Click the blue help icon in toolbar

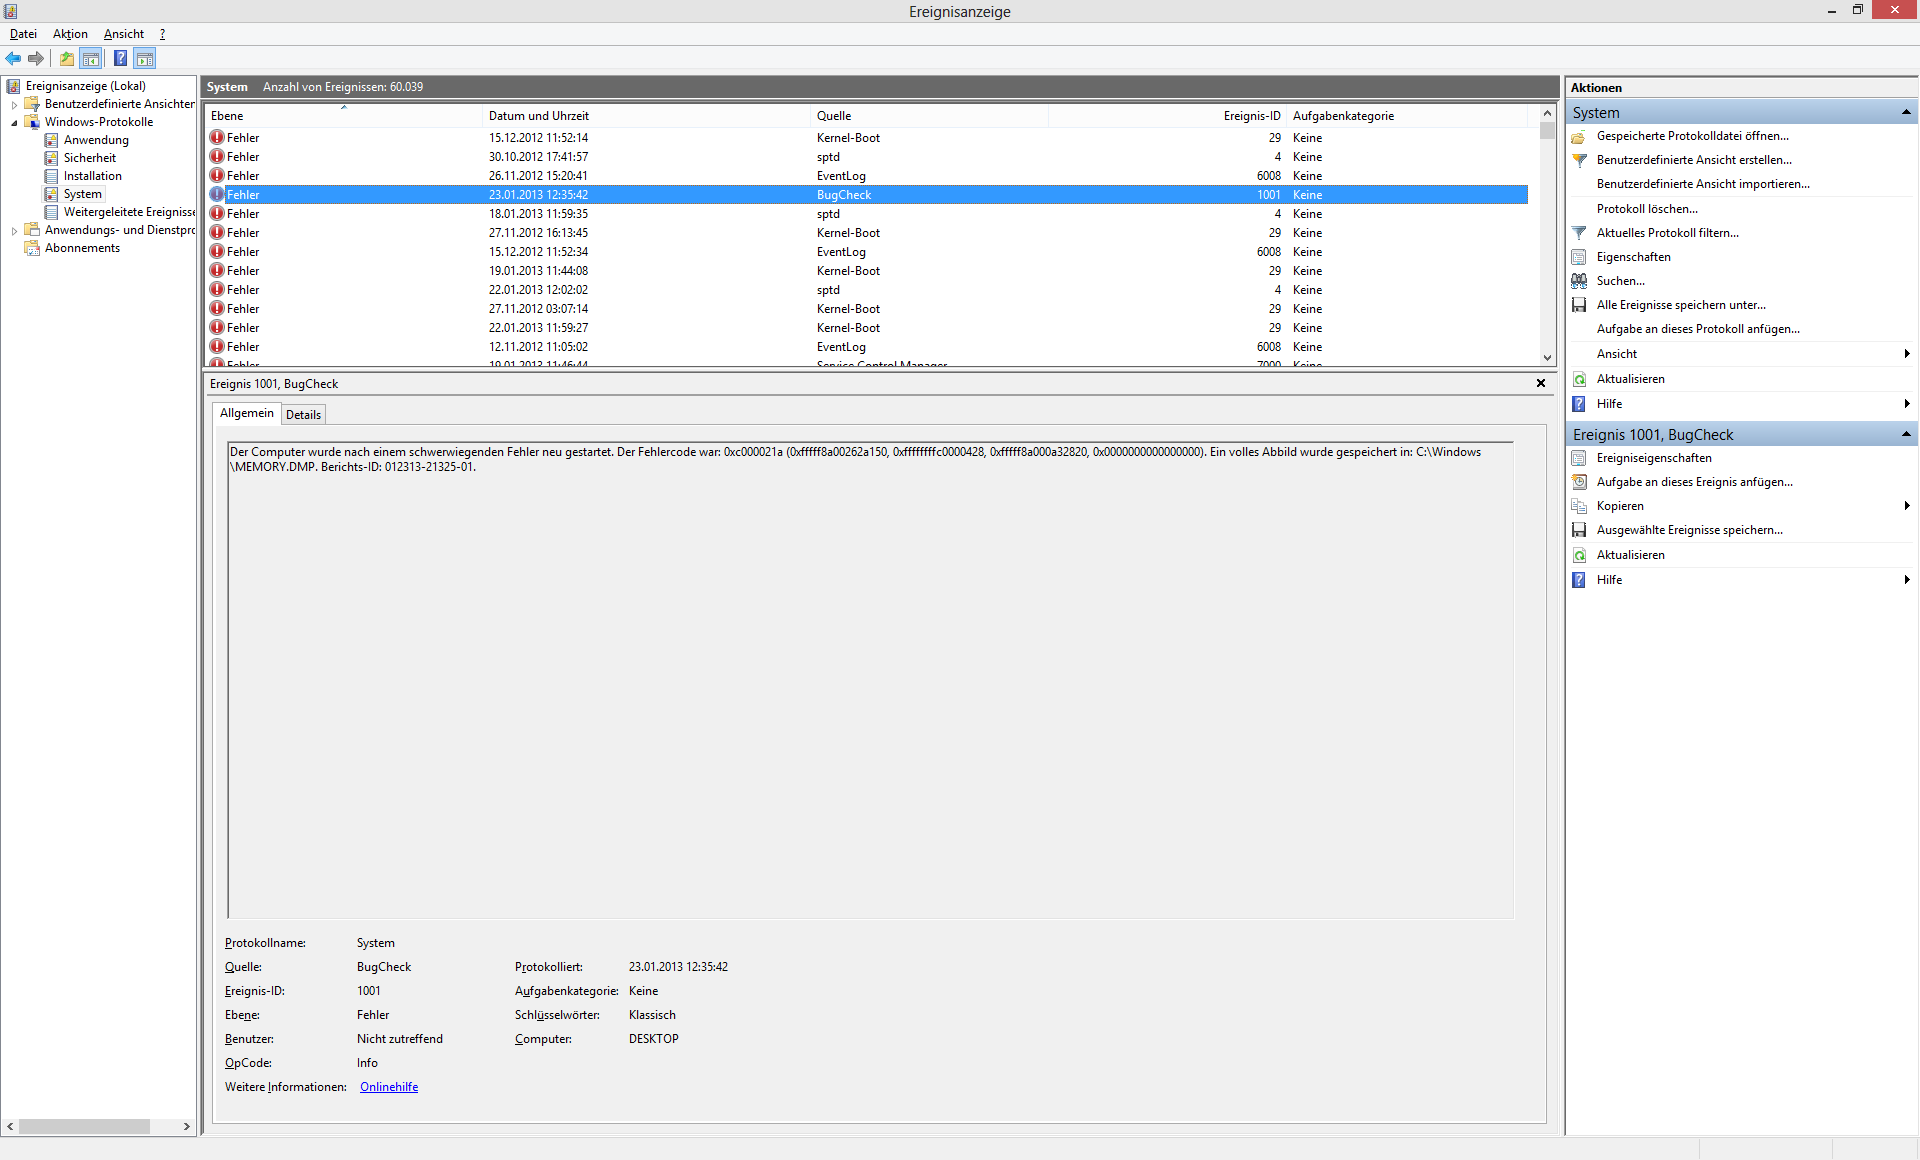click(120, 58)
